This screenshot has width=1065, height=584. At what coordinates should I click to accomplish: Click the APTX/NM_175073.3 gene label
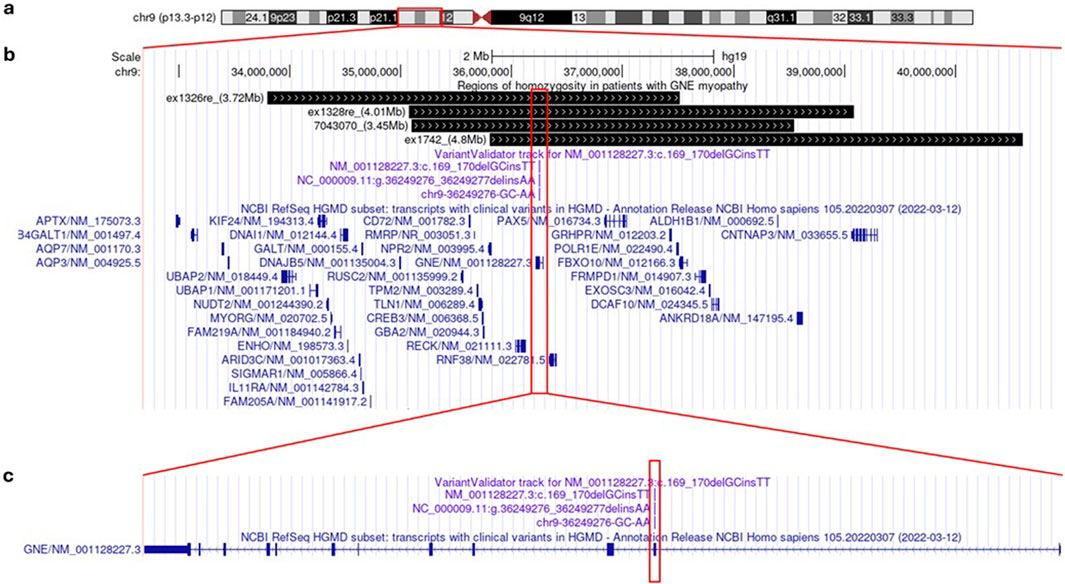pos(88,221)
